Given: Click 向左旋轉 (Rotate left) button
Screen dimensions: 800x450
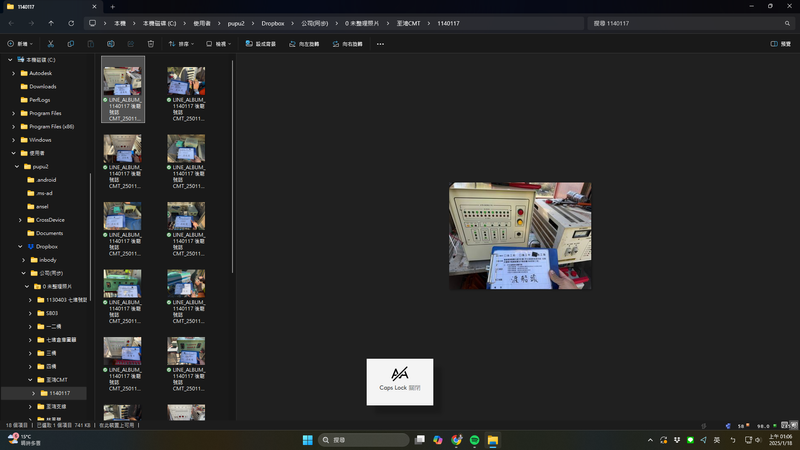Looking at the screenshot, I should (306, 44).
